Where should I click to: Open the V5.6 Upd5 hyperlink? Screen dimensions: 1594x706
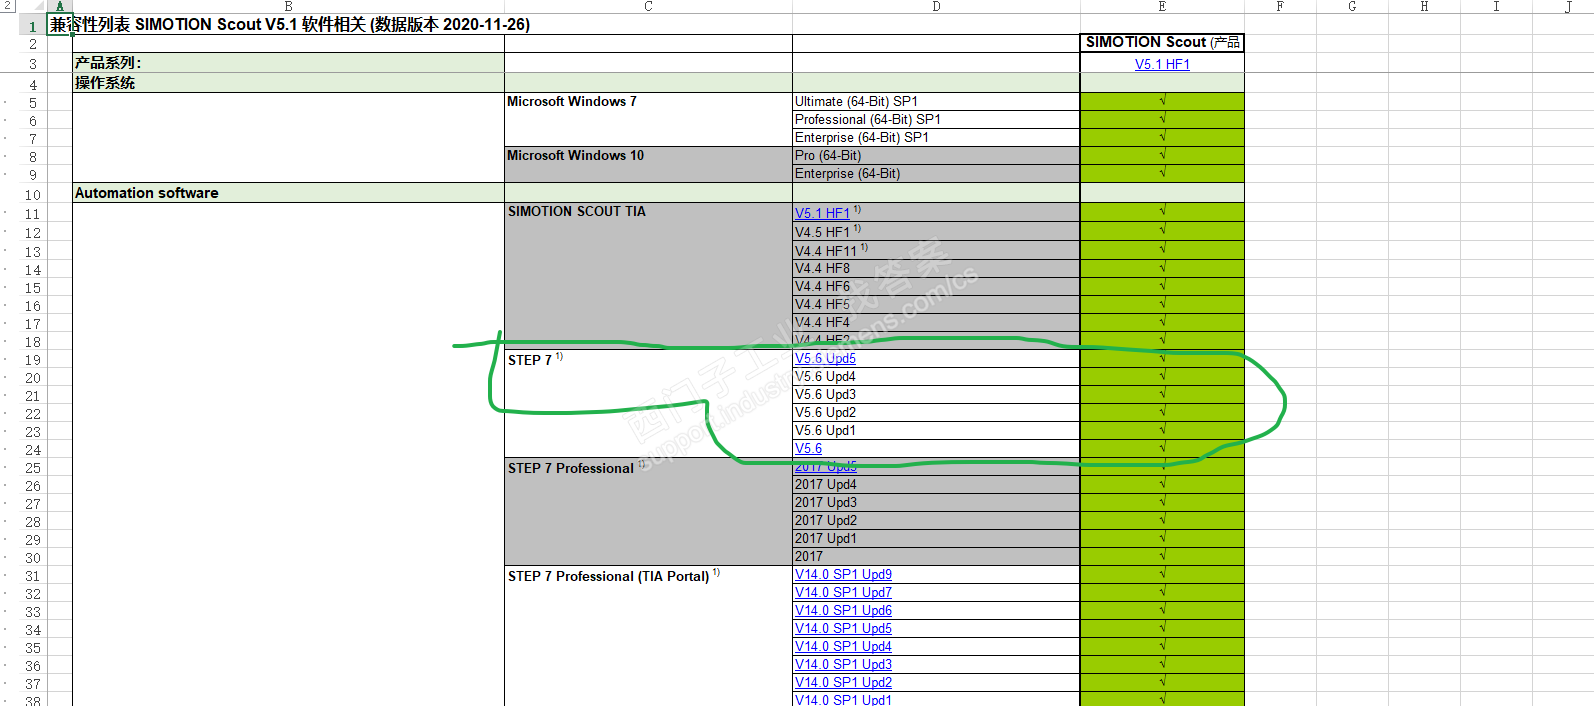click(825, 358)
